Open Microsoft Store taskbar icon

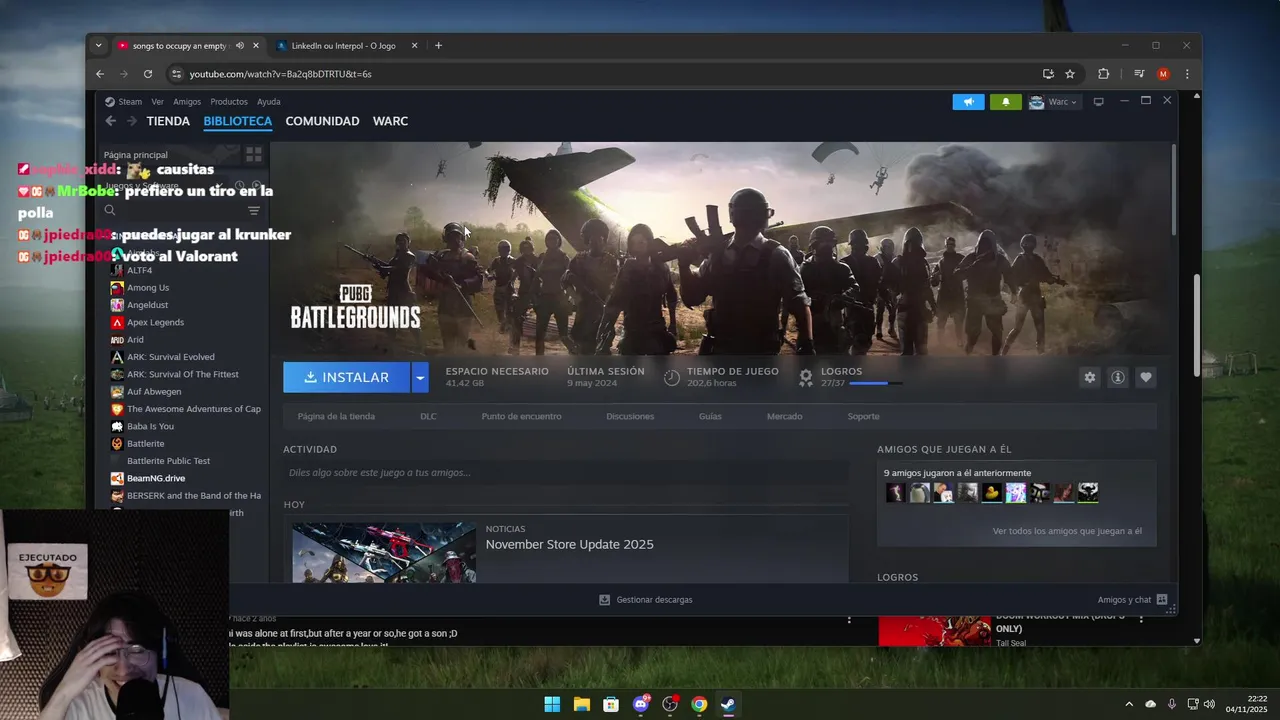pos(611,704)
